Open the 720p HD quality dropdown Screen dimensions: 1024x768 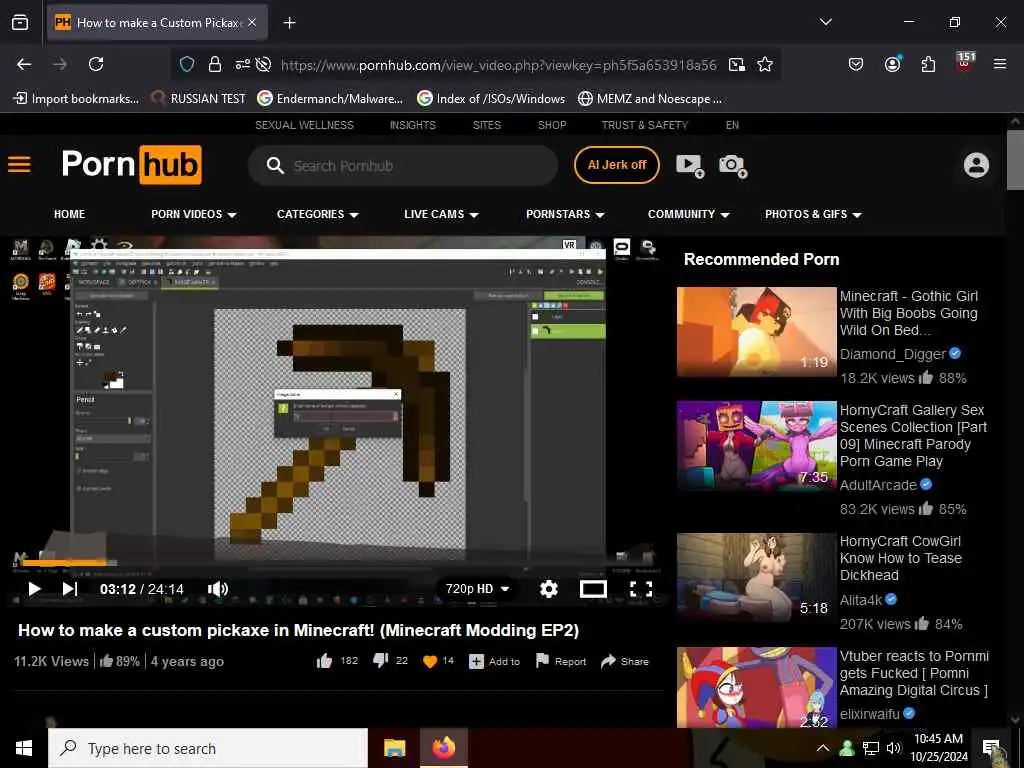click(x=477, y=589)
